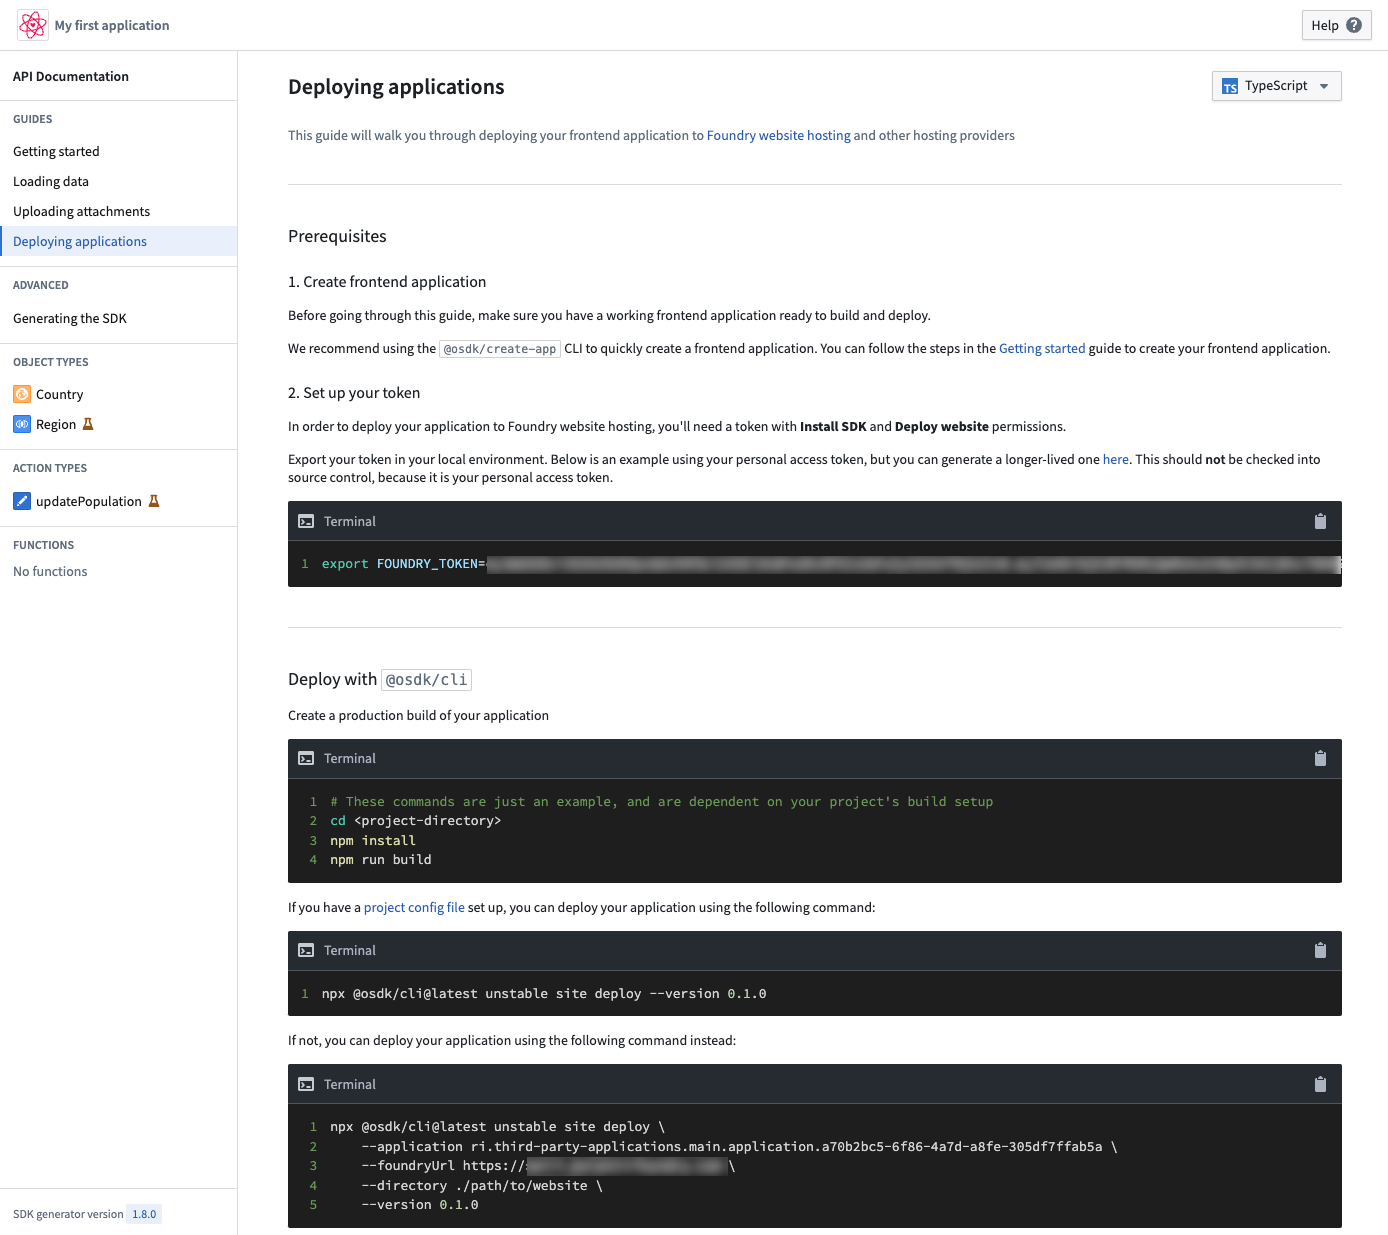
Task: Copy the multi-line deploy command with --application flag
Action: pyautogui.click(x=1320, y=1084)
